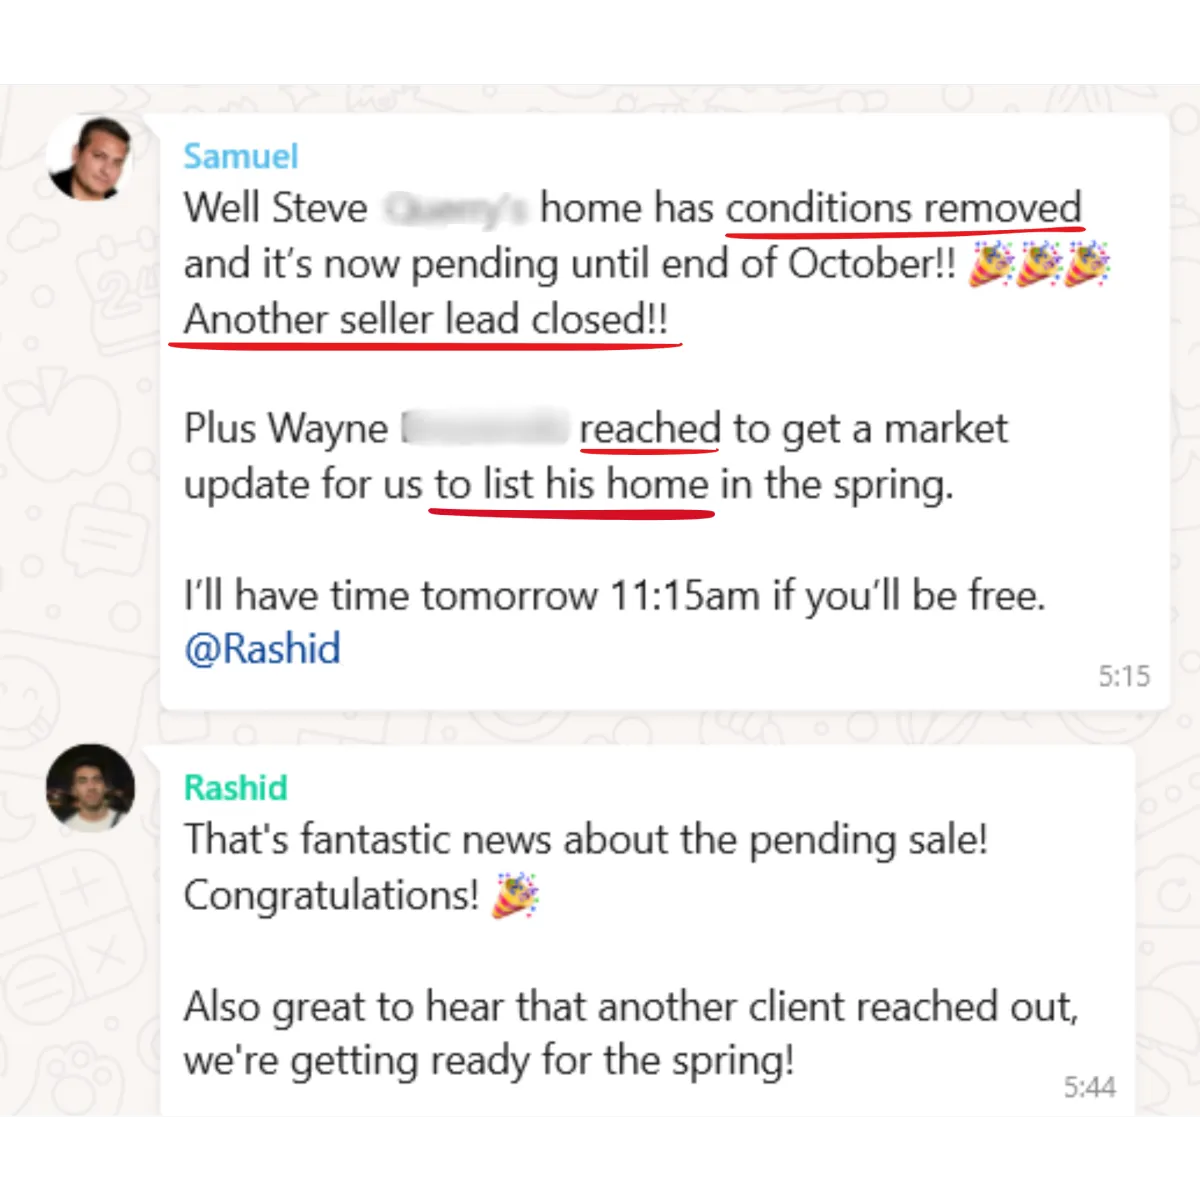1200x1200 pixels.
Task: Open Samuel's profile picture
Action: click(90, 158)
